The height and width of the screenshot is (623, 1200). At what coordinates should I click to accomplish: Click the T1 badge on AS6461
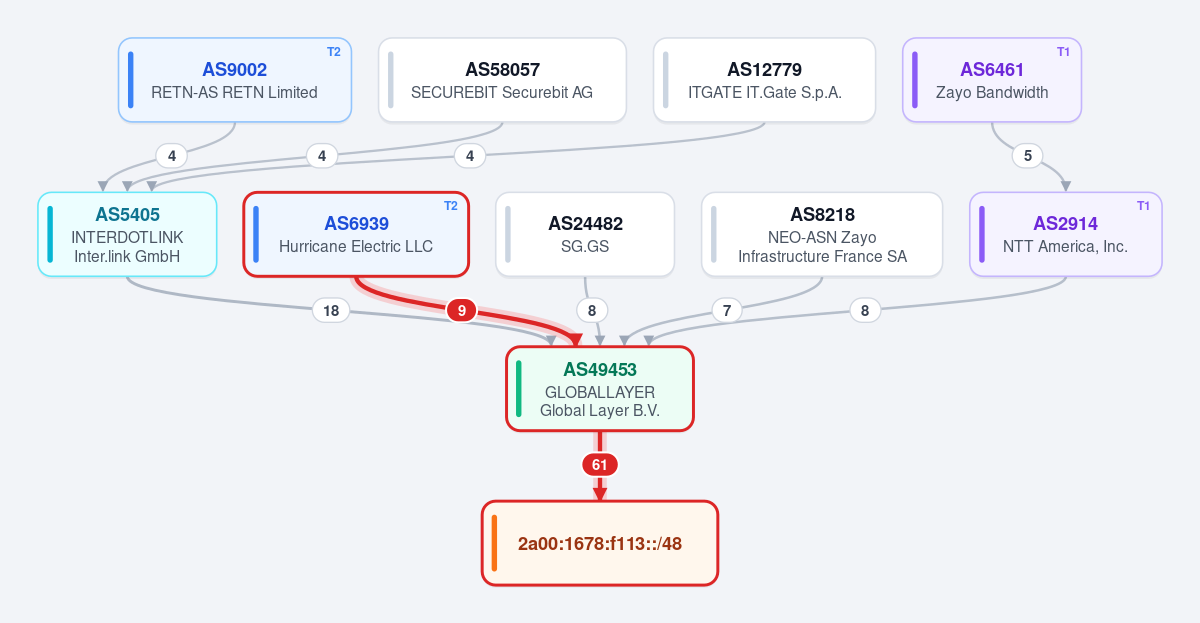tap(1063, 51)
